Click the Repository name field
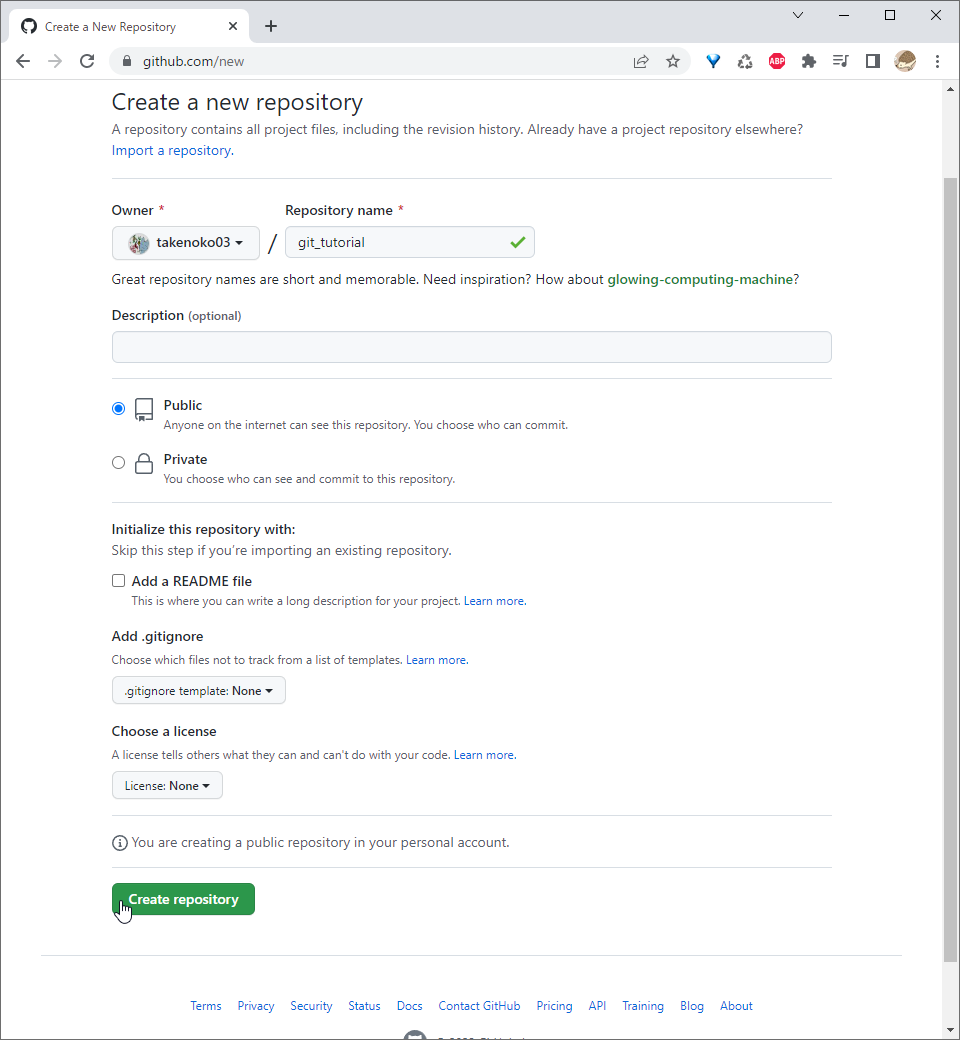 click(x=410, y=242)
